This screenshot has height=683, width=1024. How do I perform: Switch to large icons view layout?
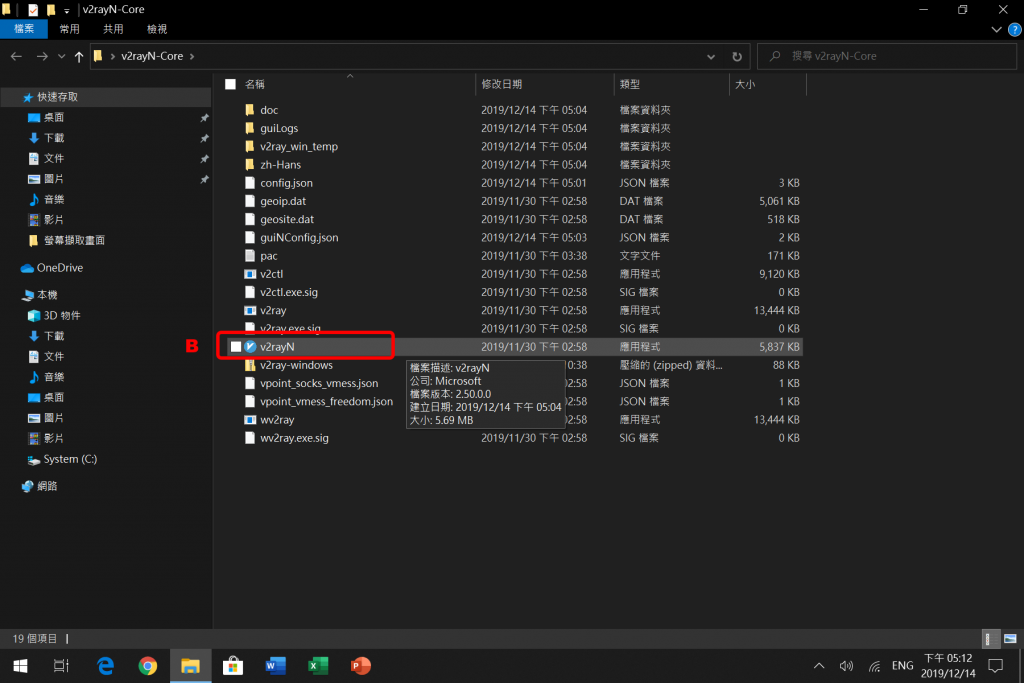pos(1010,639)
